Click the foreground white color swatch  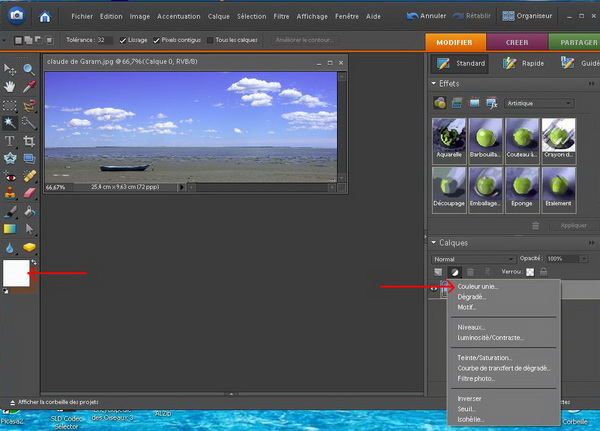tap(16, 273)
